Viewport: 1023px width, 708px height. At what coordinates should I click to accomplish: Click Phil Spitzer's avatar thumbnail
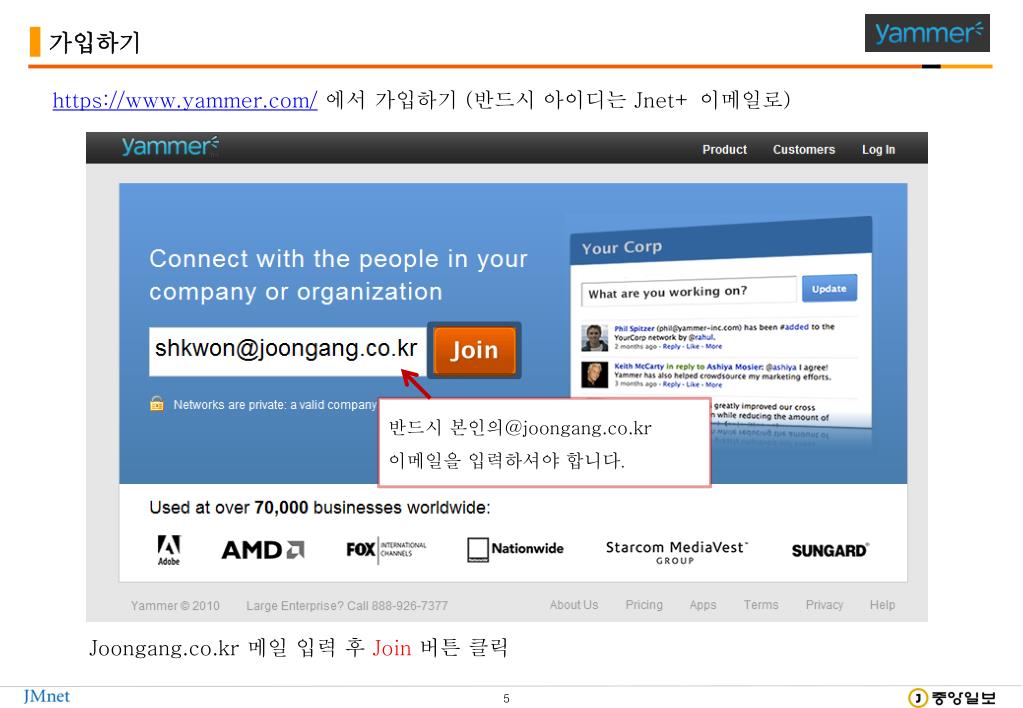click(x=594, y=337)
